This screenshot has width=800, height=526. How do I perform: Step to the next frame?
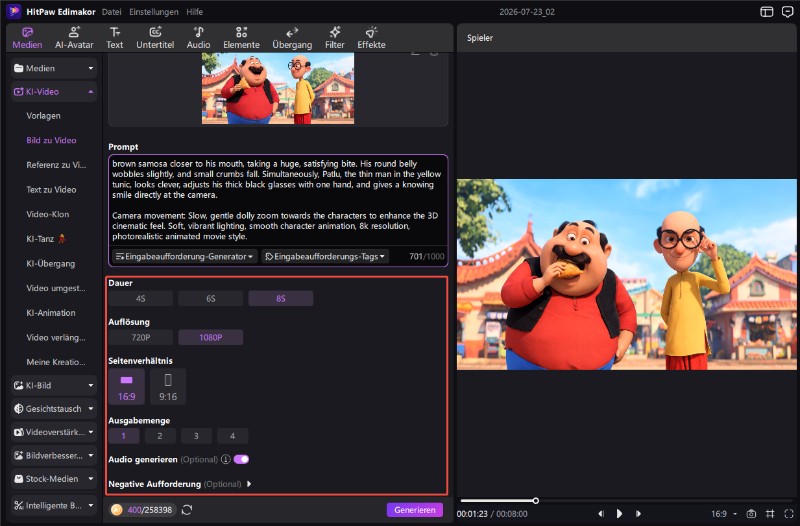pyautogui.click(x=638, y=514)
